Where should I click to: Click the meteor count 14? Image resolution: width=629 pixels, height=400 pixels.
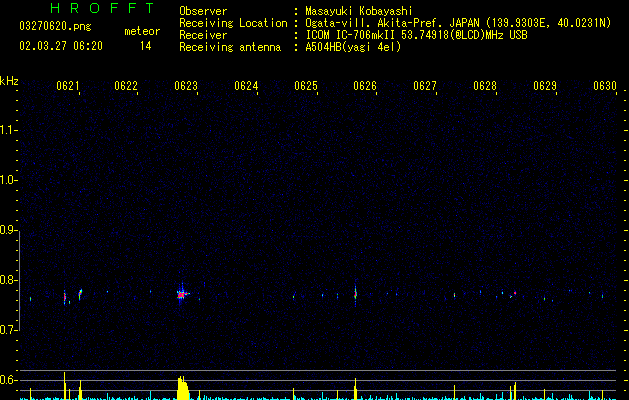[146, 46]
